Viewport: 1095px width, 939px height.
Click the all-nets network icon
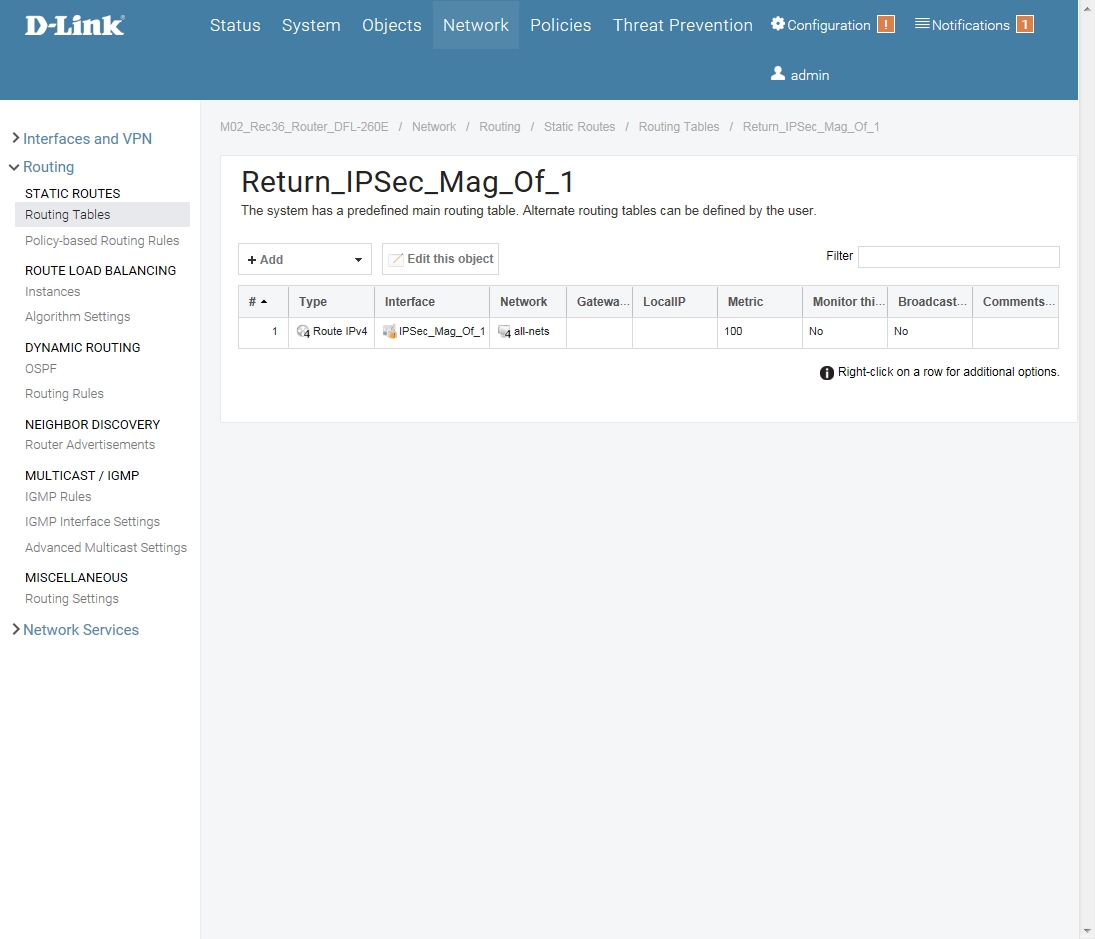coord(504,332)
